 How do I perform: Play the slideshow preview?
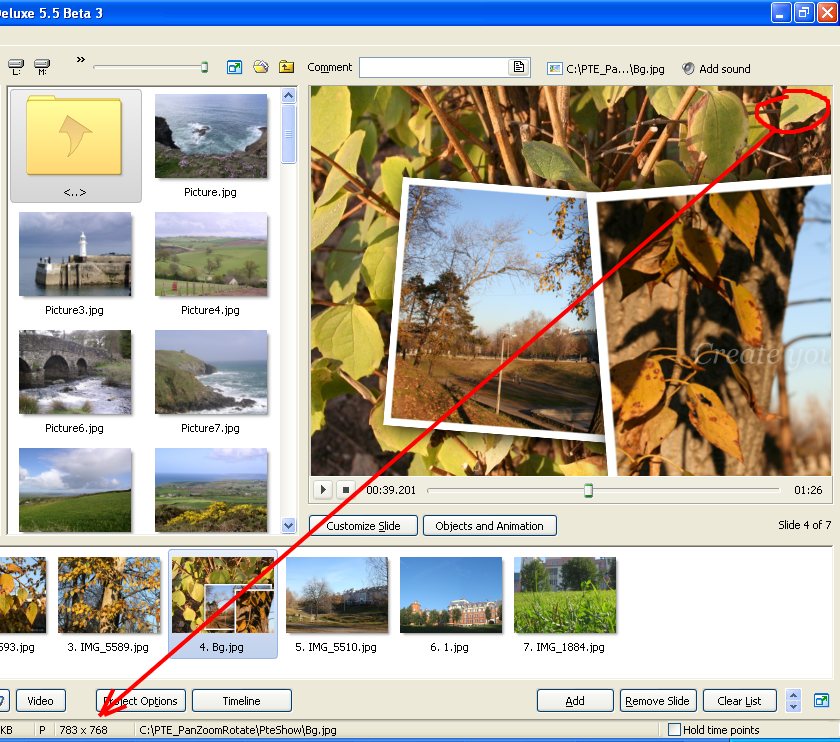point(322,490)
